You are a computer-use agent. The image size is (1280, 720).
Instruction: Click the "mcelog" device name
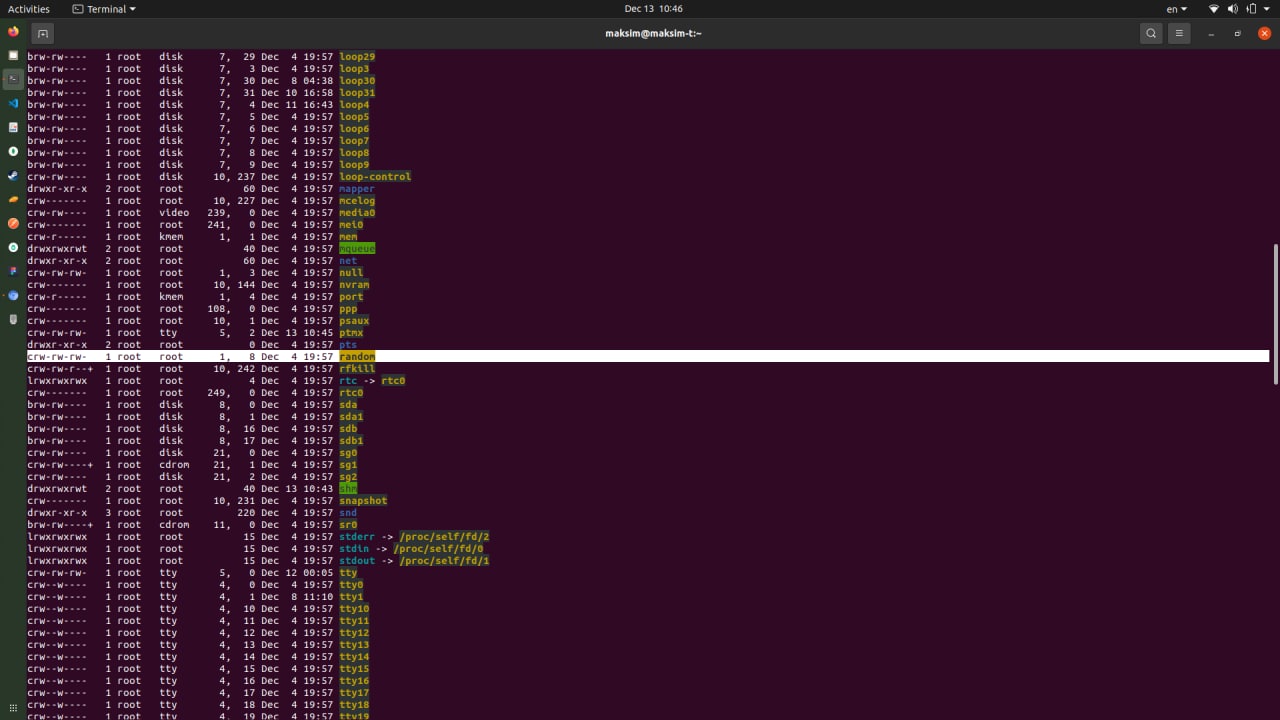coord(357,201)
